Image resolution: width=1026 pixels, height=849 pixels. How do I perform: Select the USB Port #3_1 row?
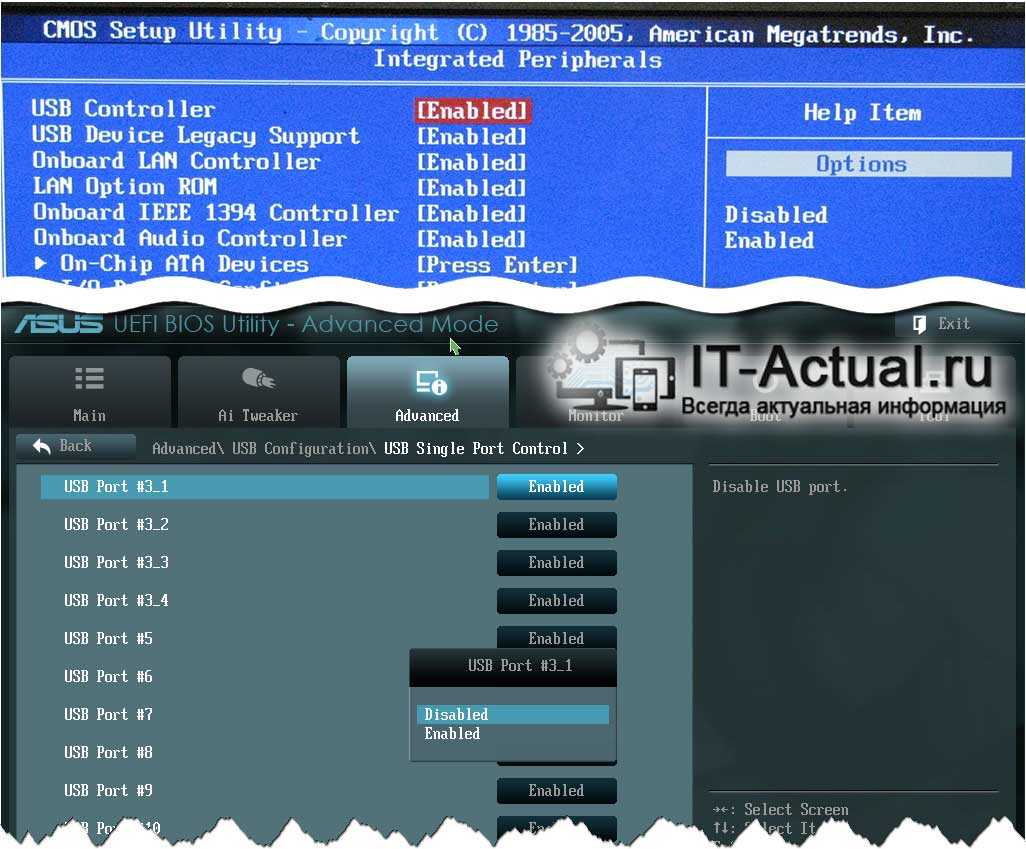(x=264, y=486)
